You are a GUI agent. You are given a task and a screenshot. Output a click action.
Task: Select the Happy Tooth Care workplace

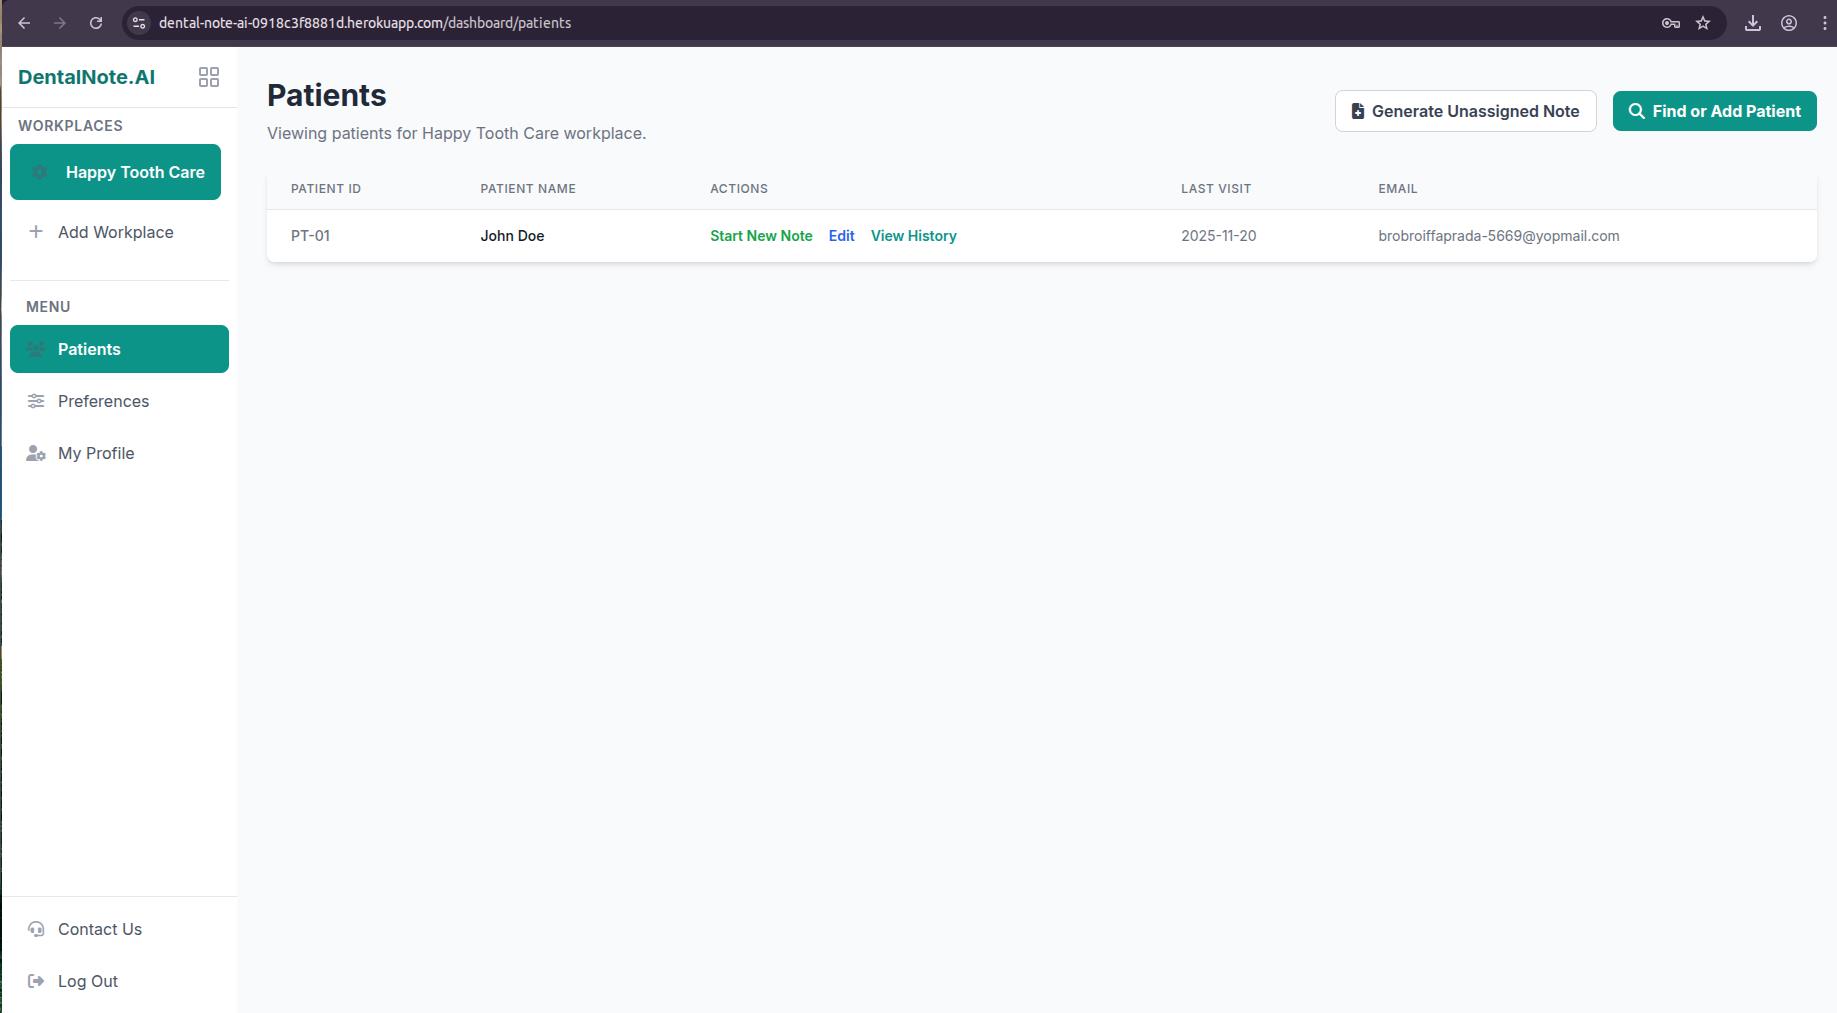(135, 172)
